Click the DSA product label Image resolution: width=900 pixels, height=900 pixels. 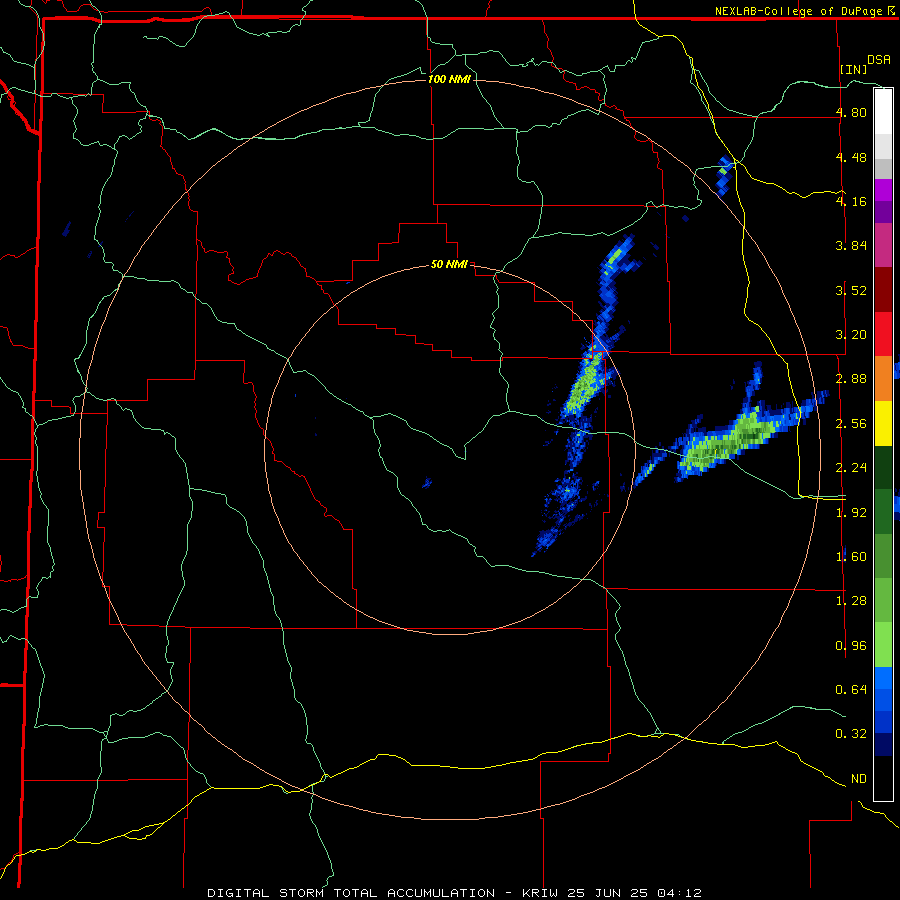coord(879,60)
